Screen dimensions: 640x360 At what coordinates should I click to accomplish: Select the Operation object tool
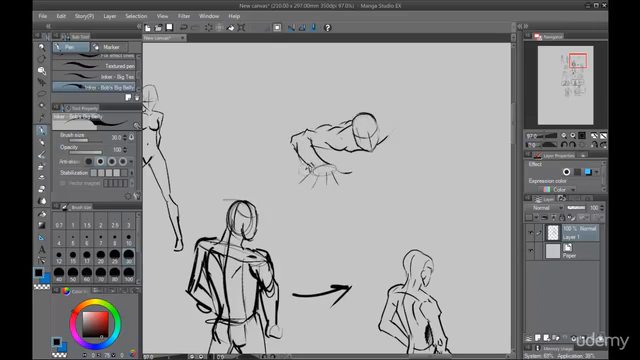point(42,71)
